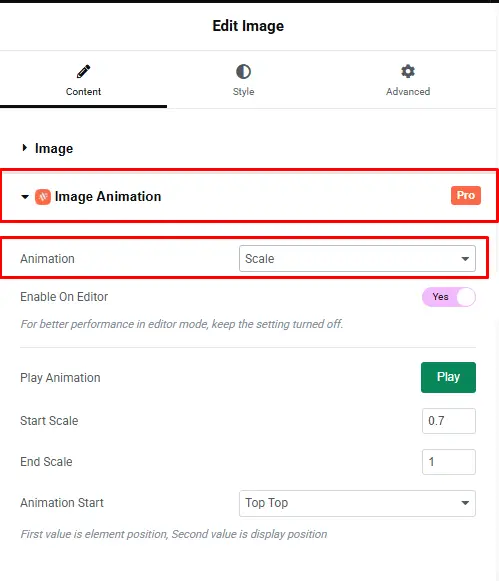Image resolution: width=499 pixels, height=581 pixels.
Task: Open the Animation Start dropdown
Action: [x=357, y=503]
